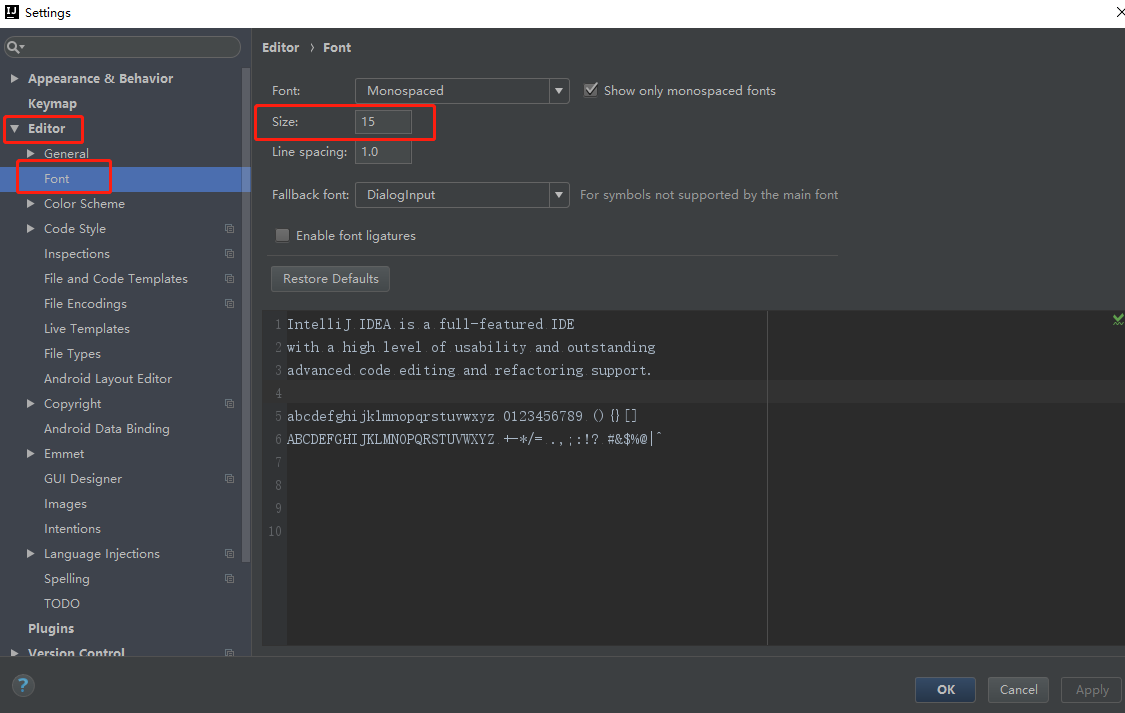
Task: Expand the Language Injections arrow
Action: tap(31, 554)
